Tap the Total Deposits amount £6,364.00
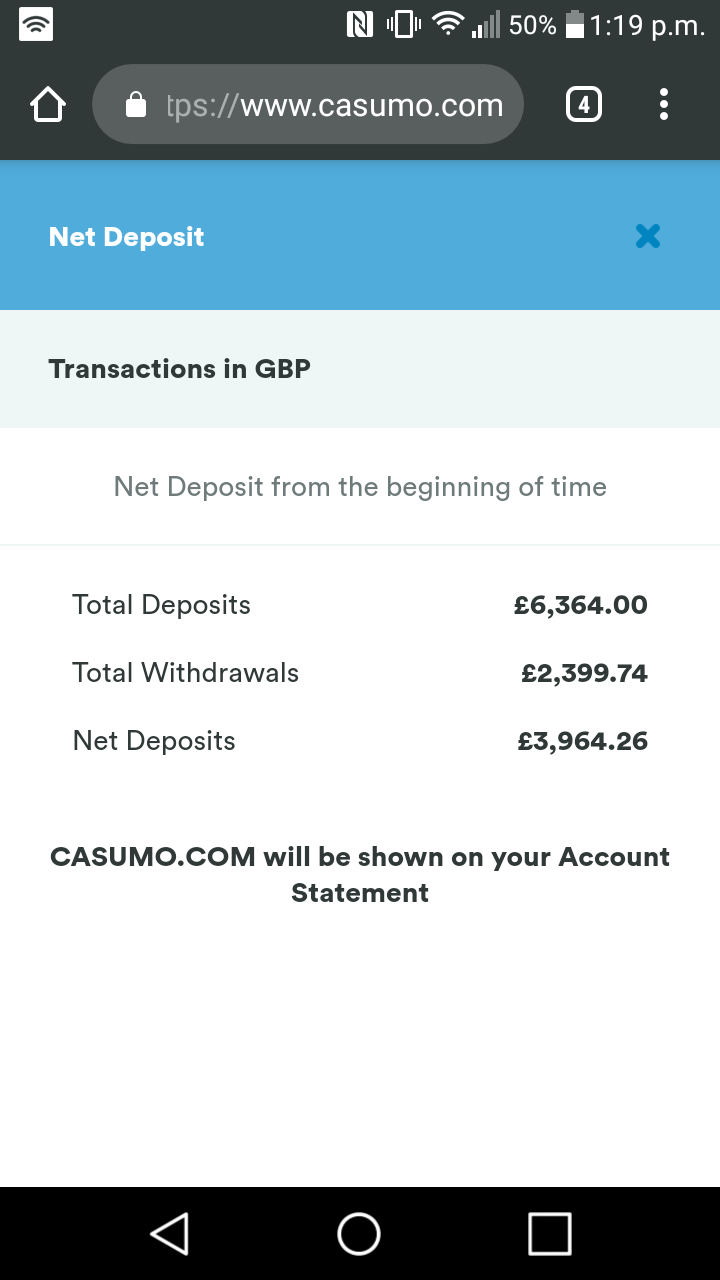The height and width of the screenshot is (1280, 720). coord(581,605)
